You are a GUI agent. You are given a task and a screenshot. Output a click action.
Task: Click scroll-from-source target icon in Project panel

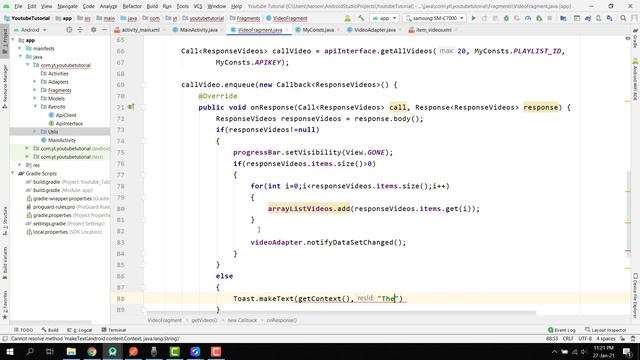69,30
